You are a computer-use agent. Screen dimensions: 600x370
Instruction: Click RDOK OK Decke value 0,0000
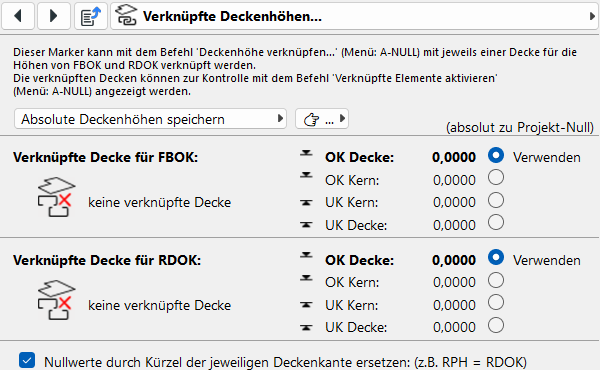tap(454, 260)
